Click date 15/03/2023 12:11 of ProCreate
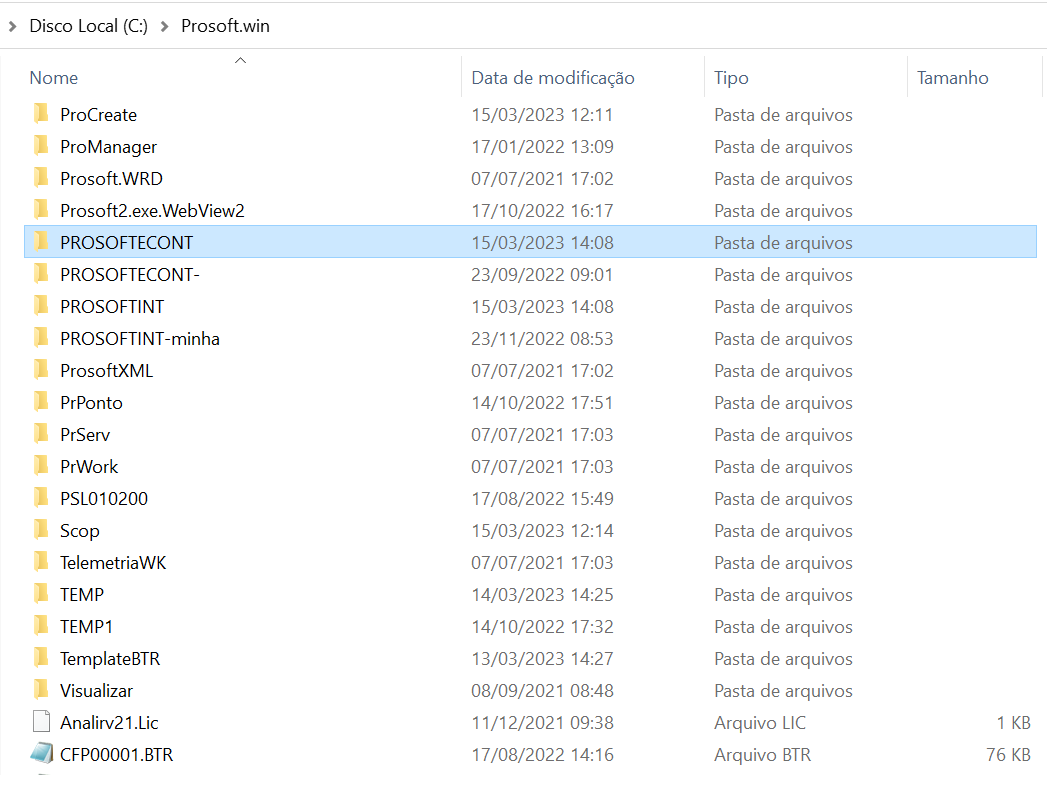 [542, 115]
